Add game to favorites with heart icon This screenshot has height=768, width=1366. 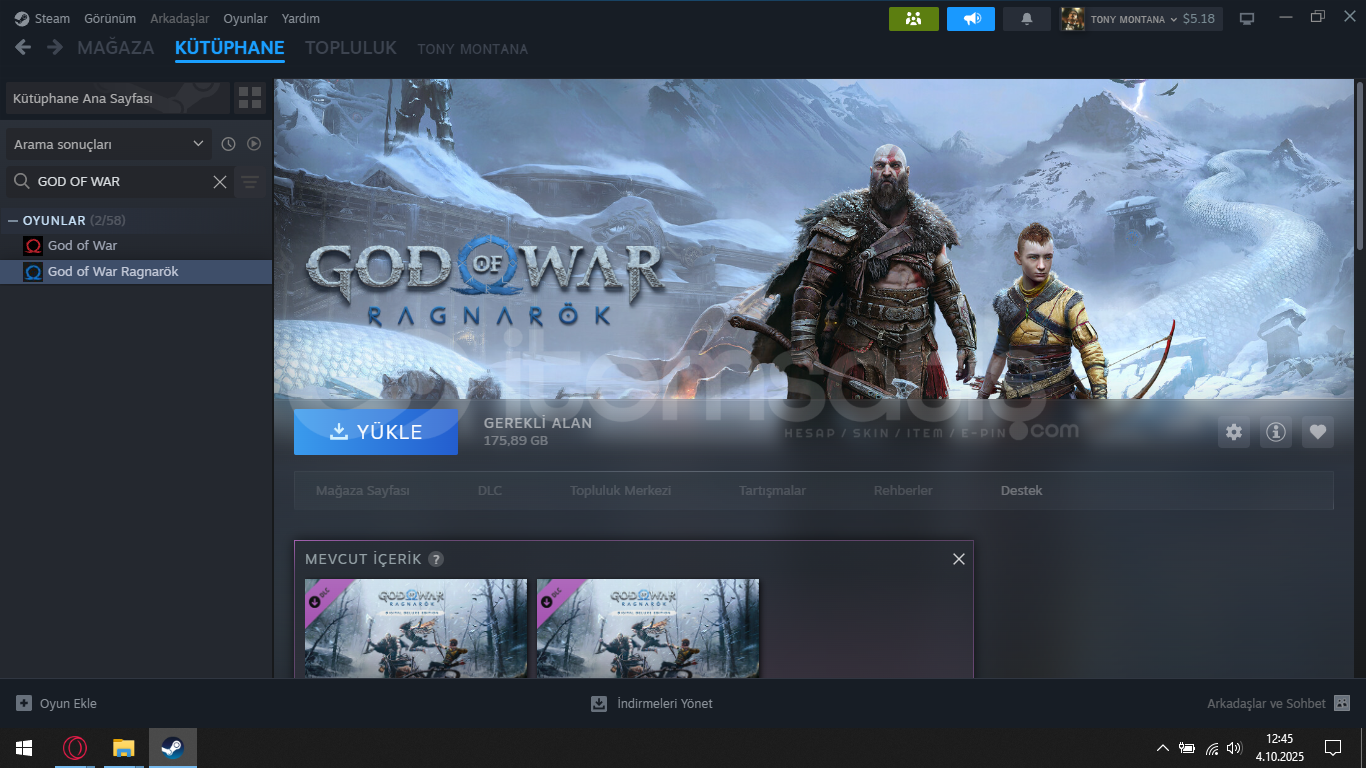click(1318, 432)
